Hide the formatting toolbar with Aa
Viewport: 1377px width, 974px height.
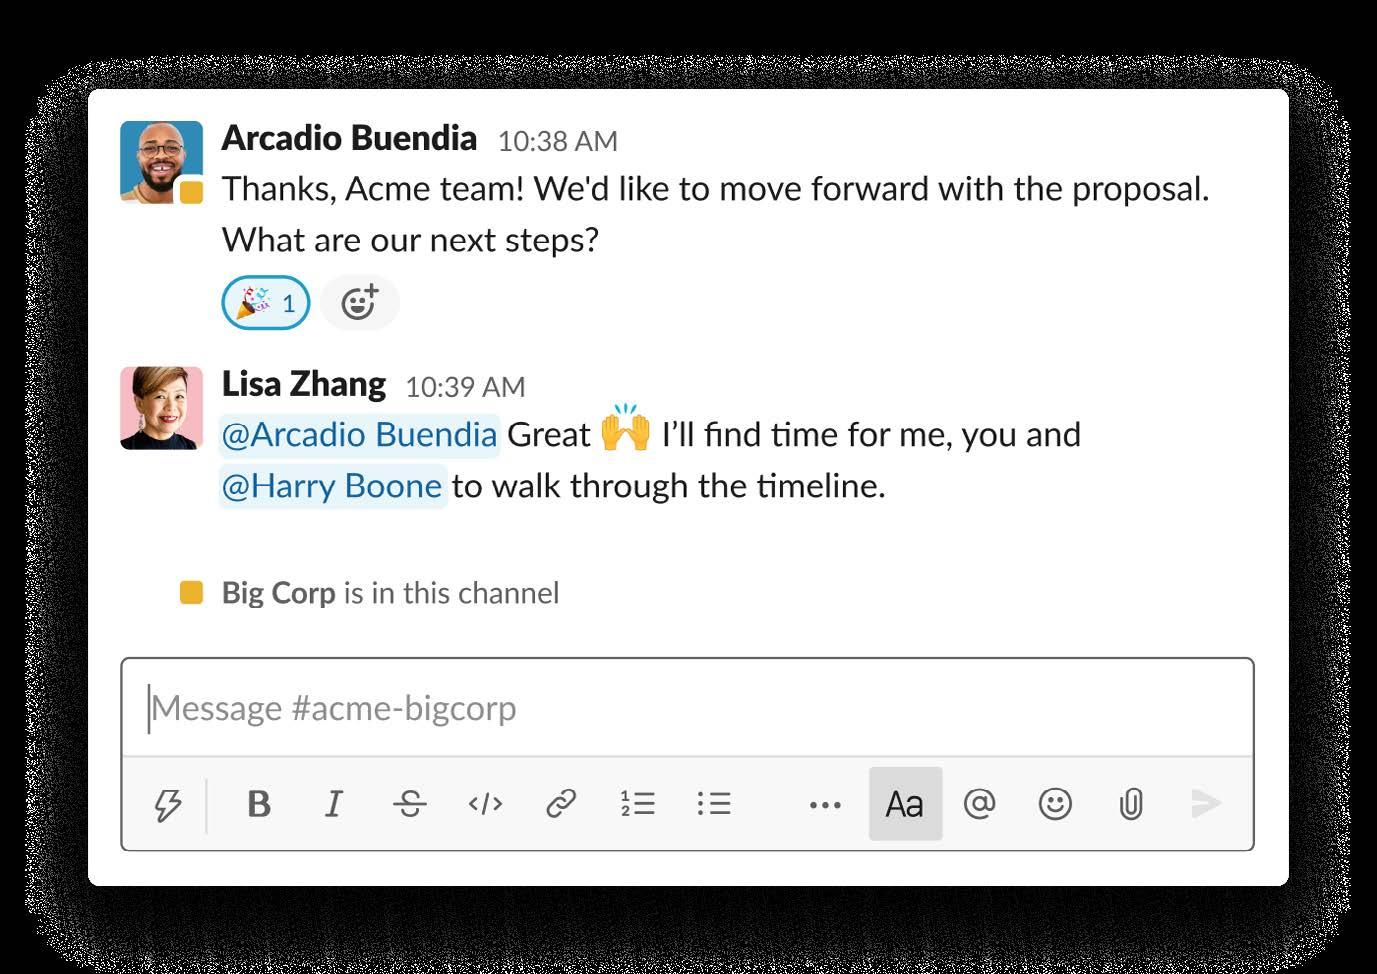[x=905, y=804]
